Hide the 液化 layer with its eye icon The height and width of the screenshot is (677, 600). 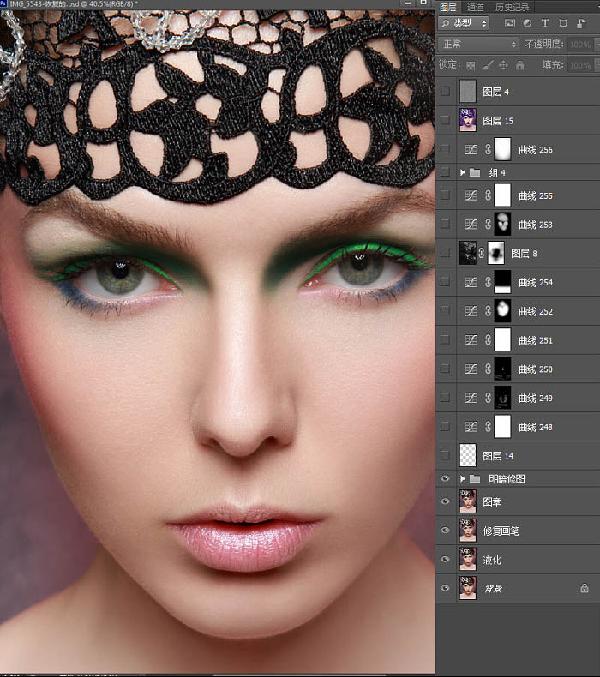tap(445, 559)
